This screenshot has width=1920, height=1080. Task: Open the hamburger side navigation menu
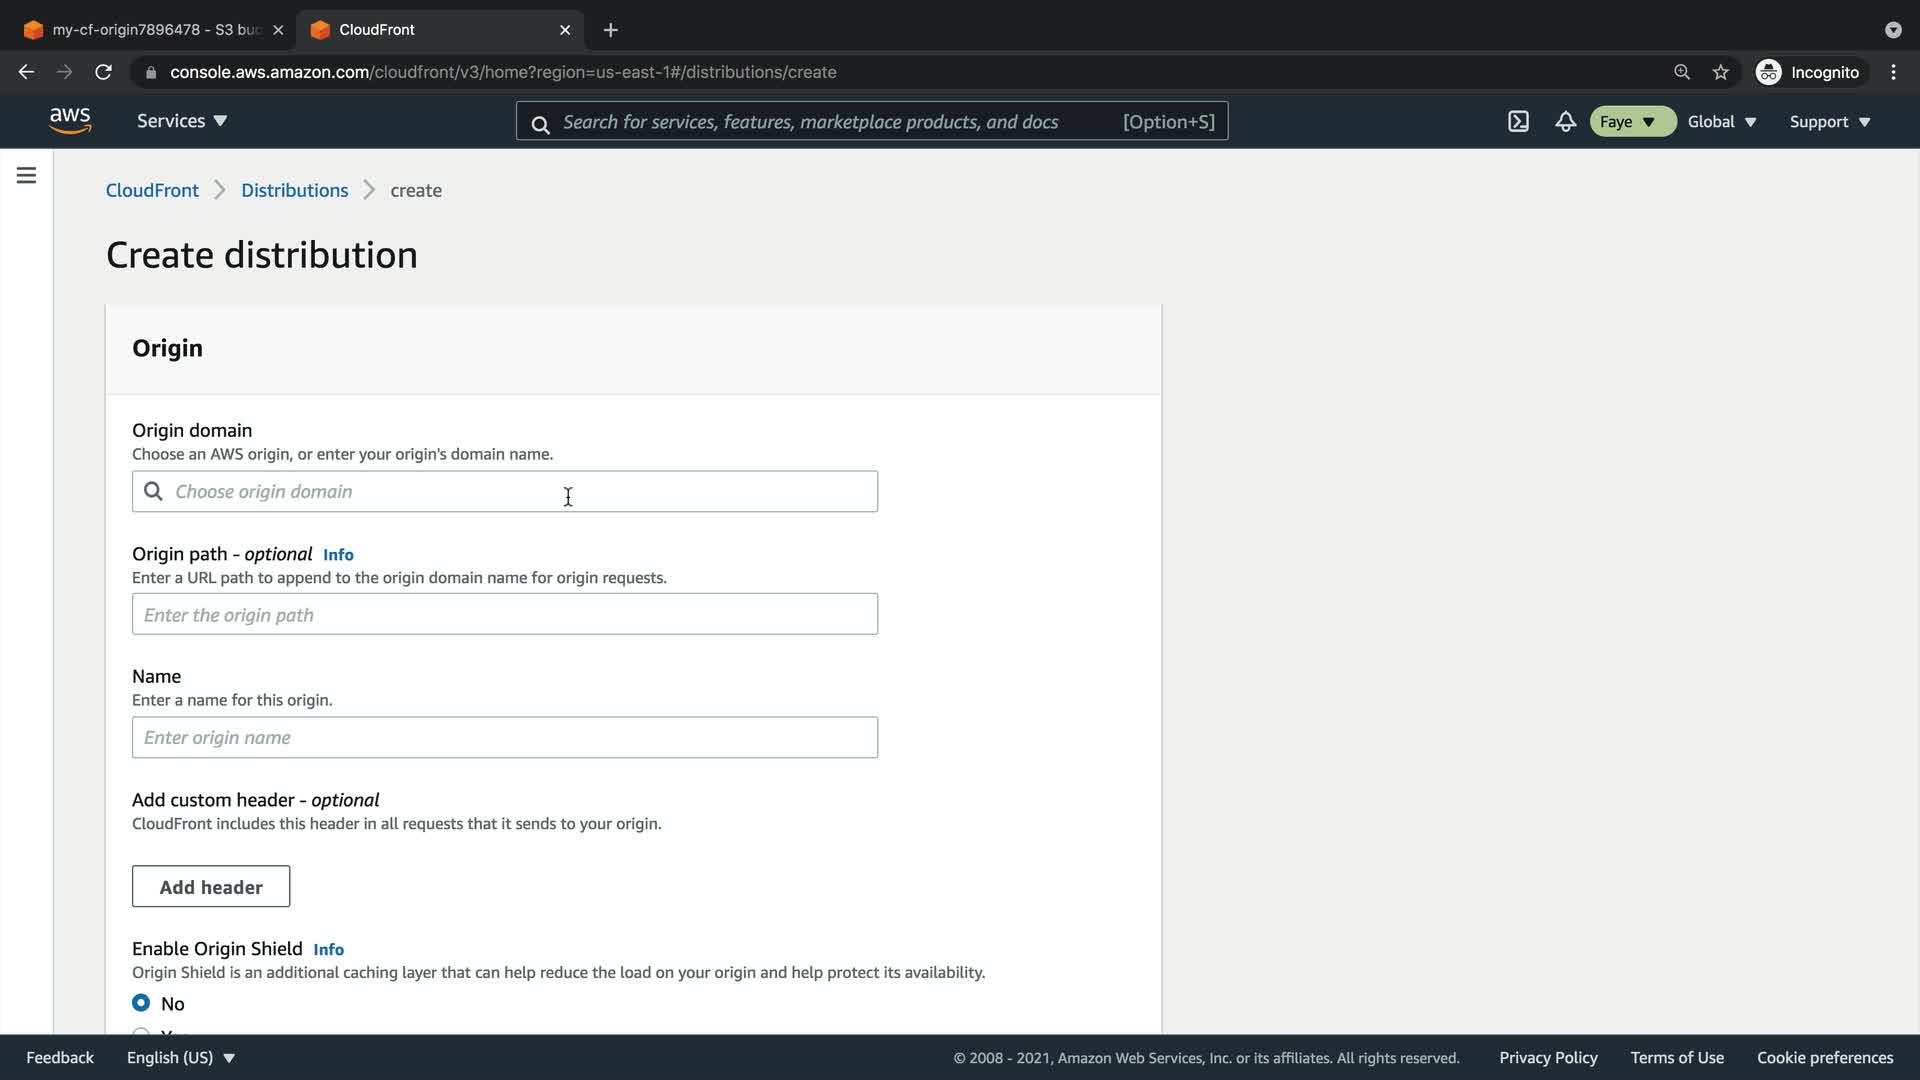(27, 176)
